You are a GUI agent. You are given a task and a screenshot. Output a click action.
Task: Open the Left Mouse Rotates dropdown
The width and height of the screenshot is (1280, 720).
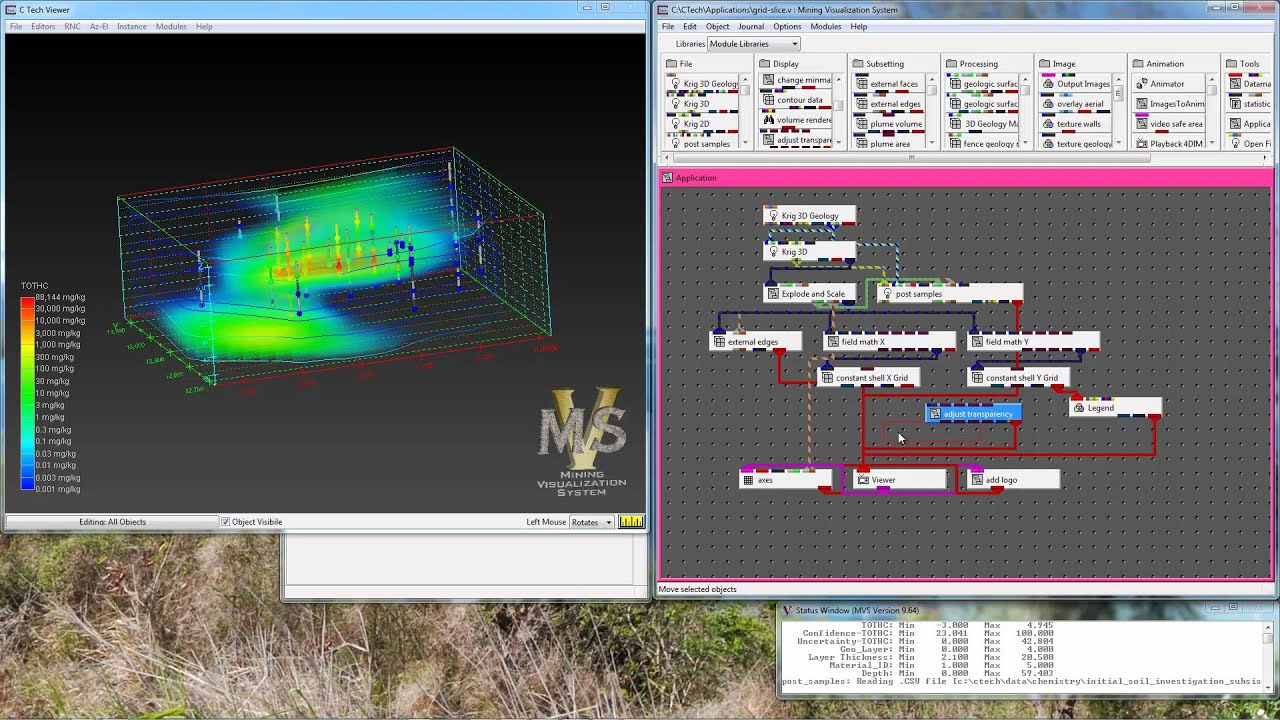pos(591,522)
